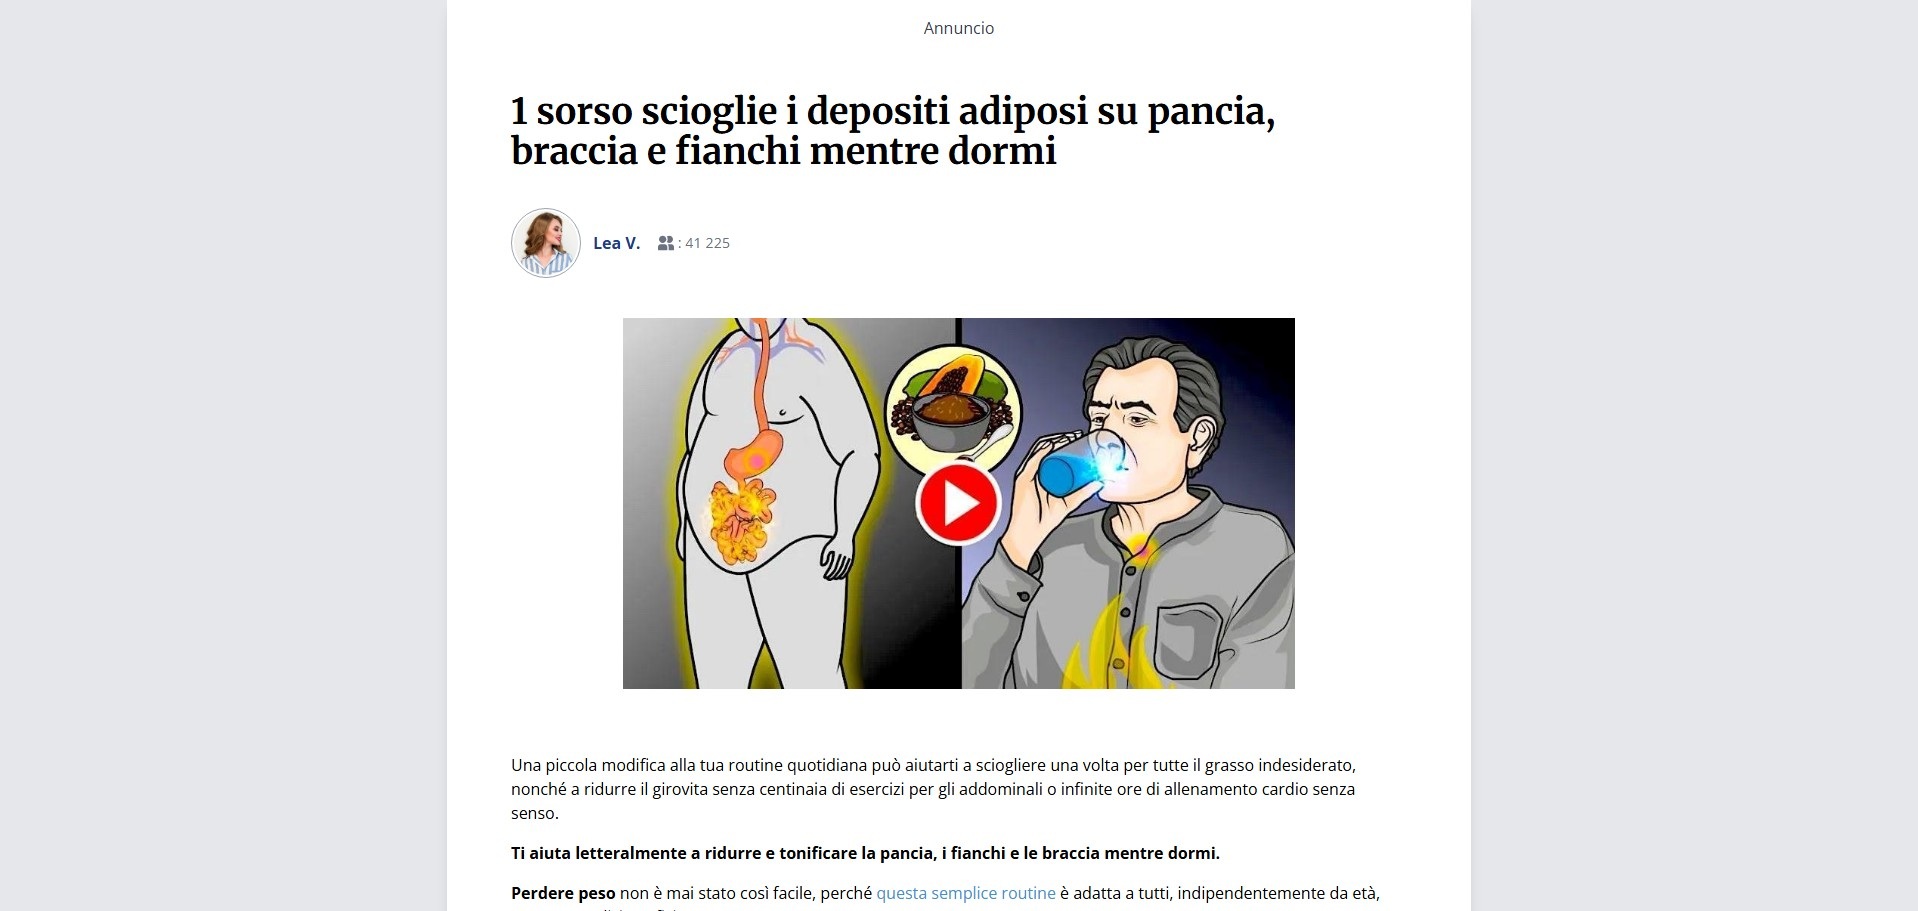The image size is (1918, 911).
Task: Click the bold 'Perdere peso' text
Action: click(563, 893)
